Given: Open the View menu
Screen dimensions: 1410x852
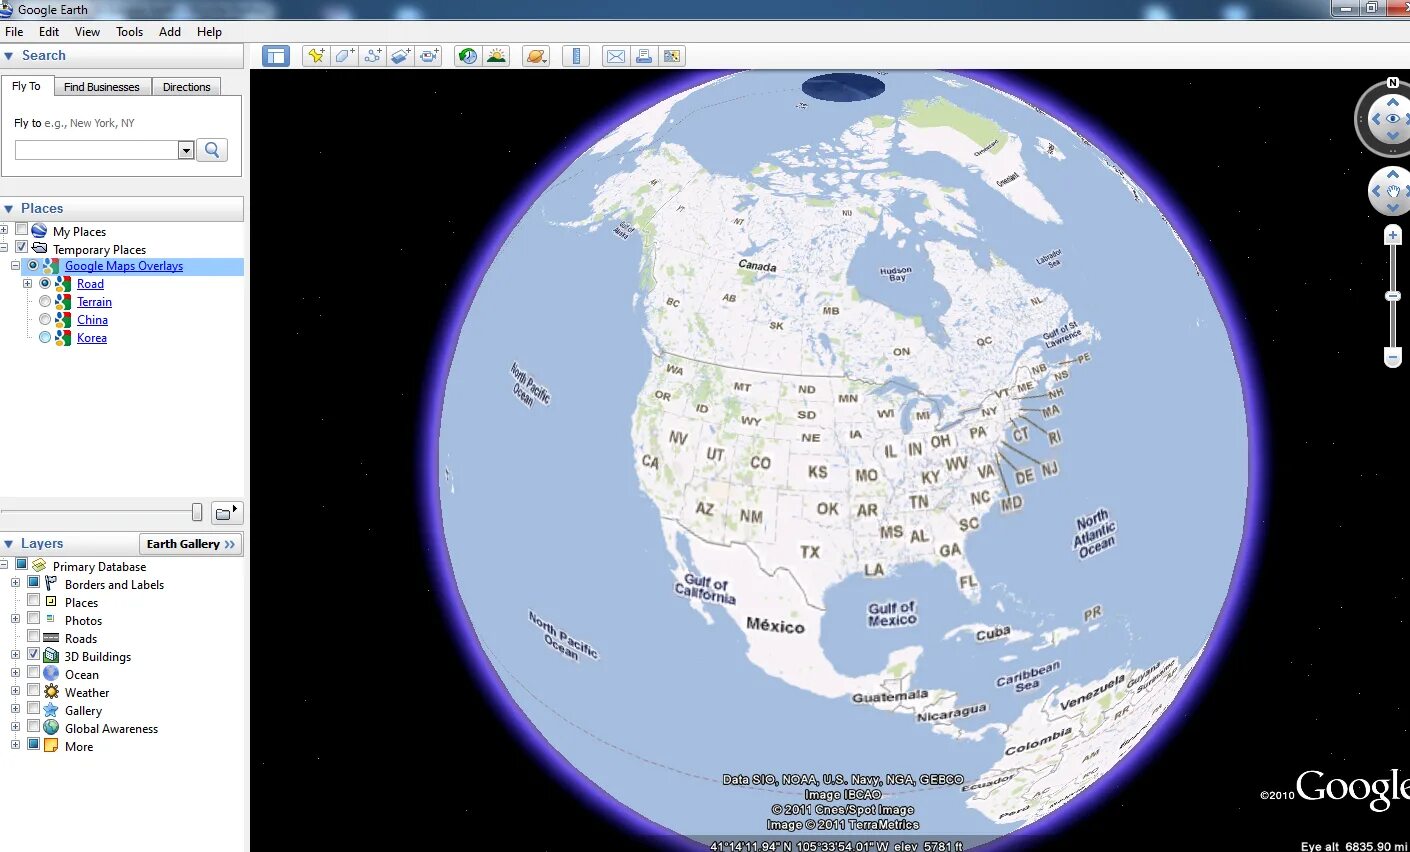Looking at the screenshot, I should 87,32.
